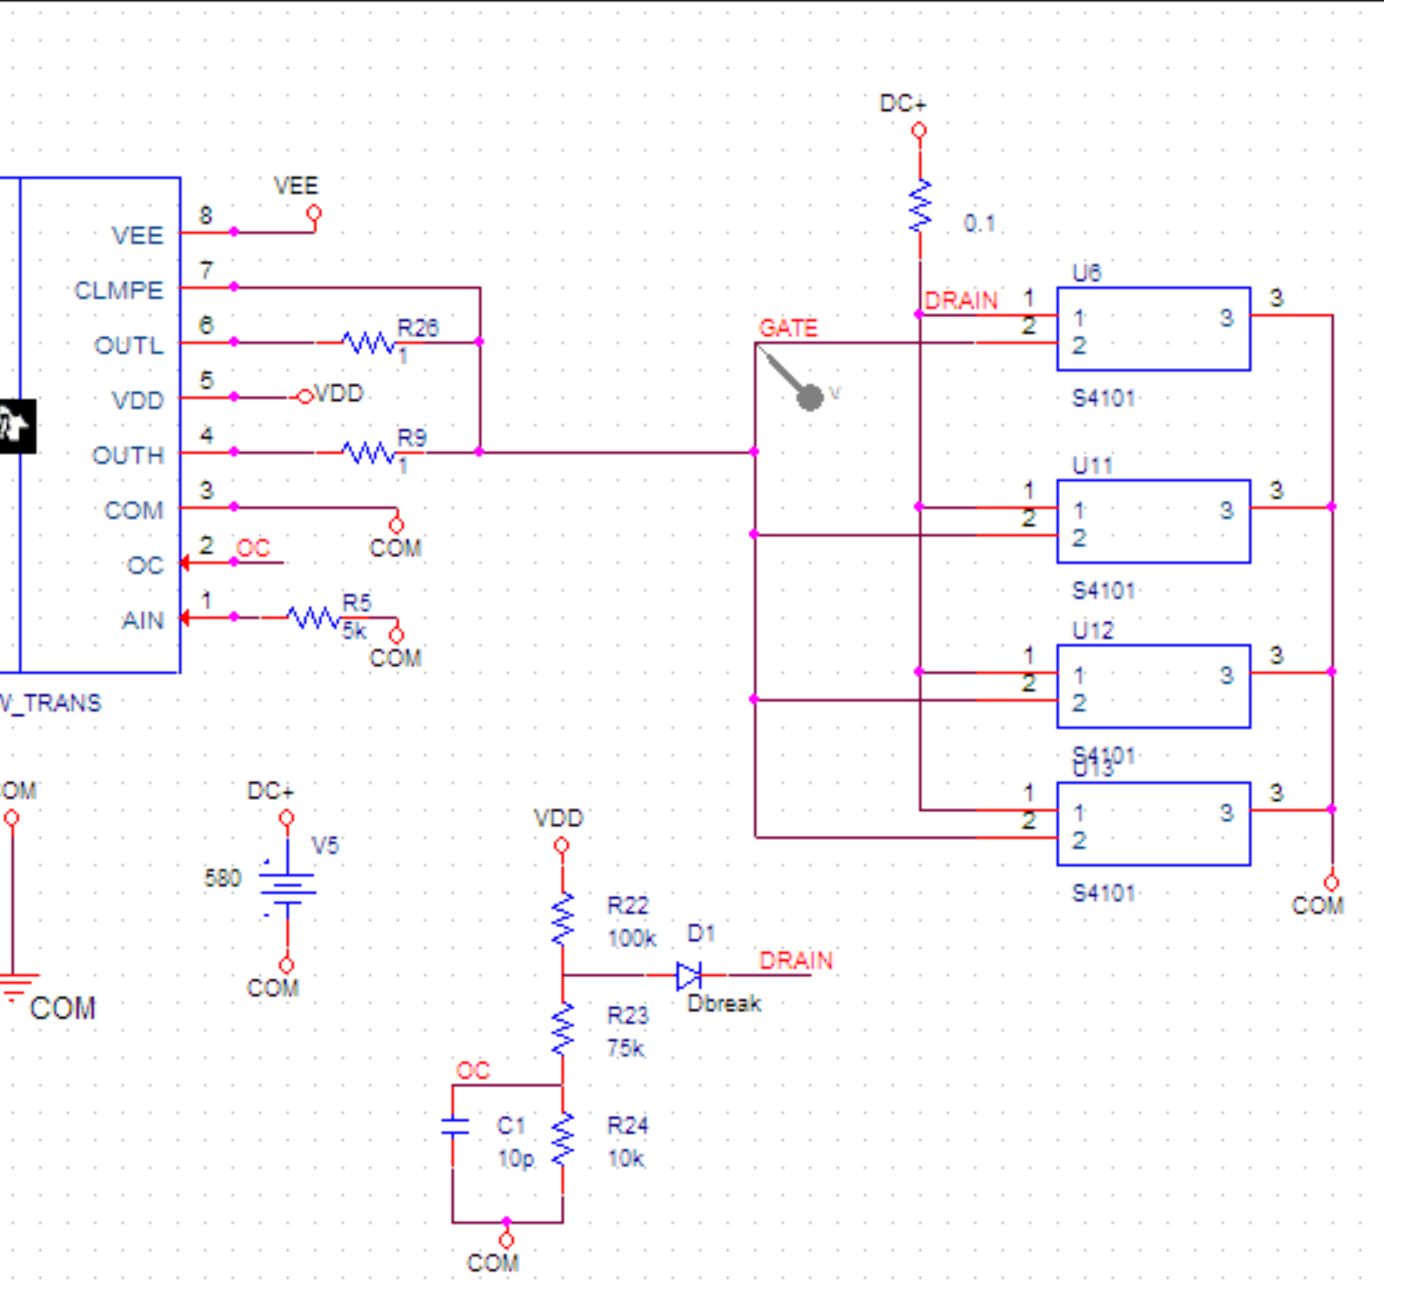Viewport: 1416px width, 1294px height.
Task: Select the V5 battery source symbol
Action: (x=288, y=888)
